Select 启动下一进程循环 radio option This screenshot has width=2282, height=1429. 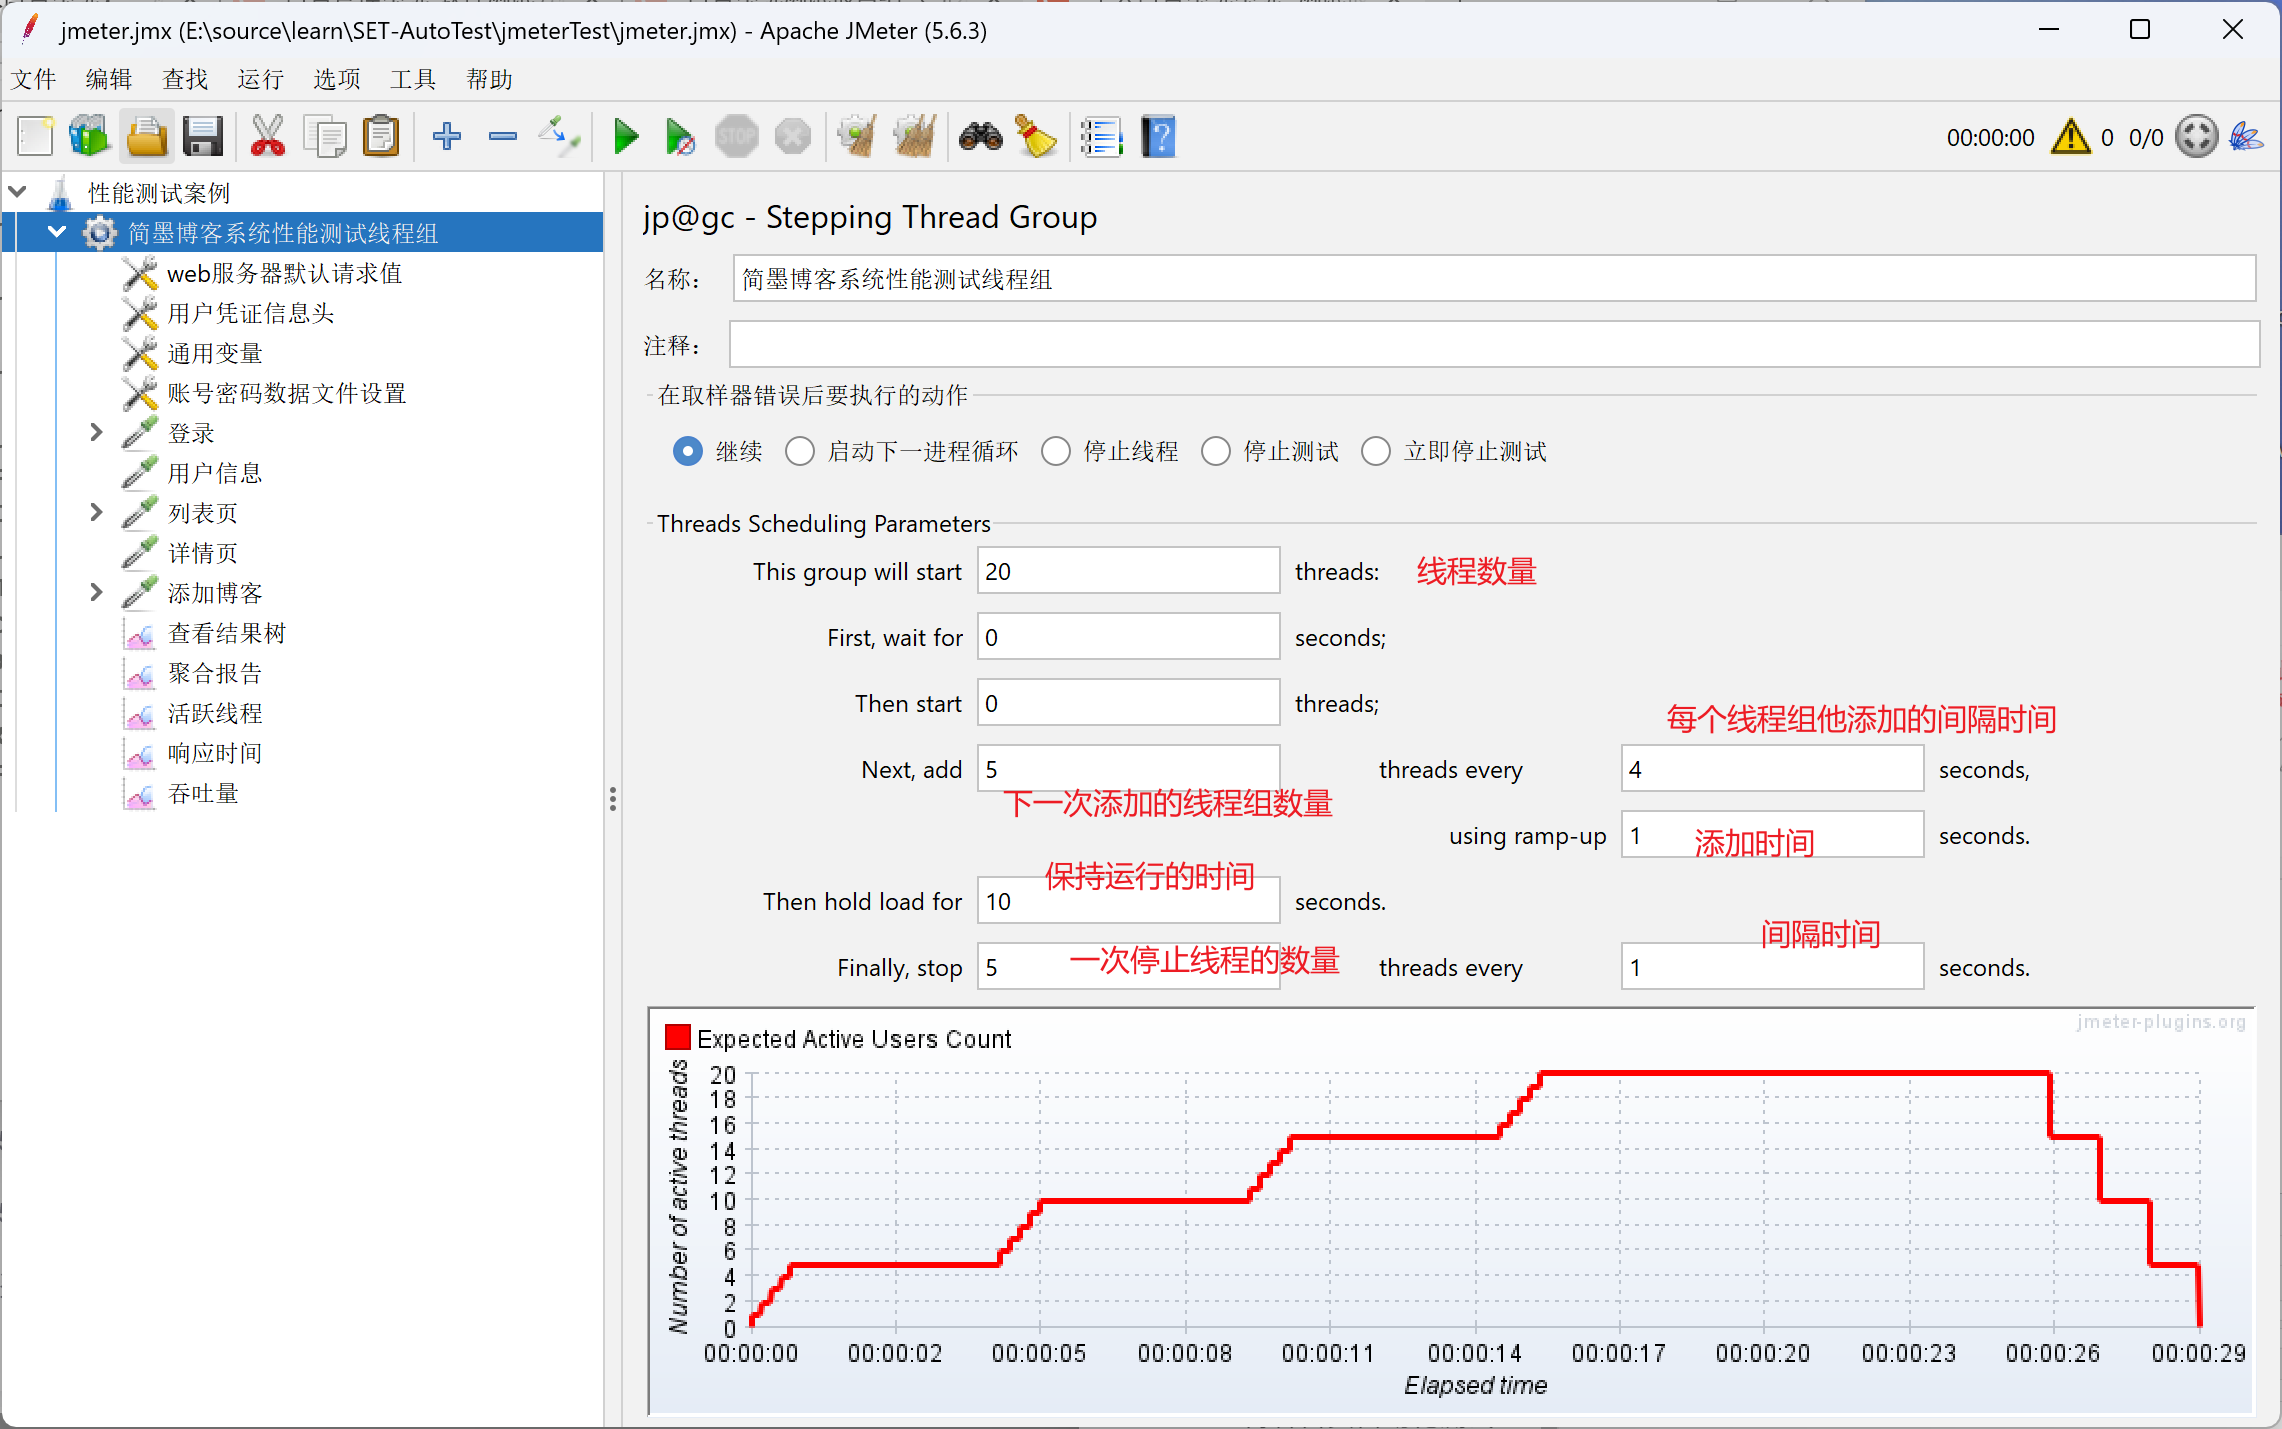point(800,451)
